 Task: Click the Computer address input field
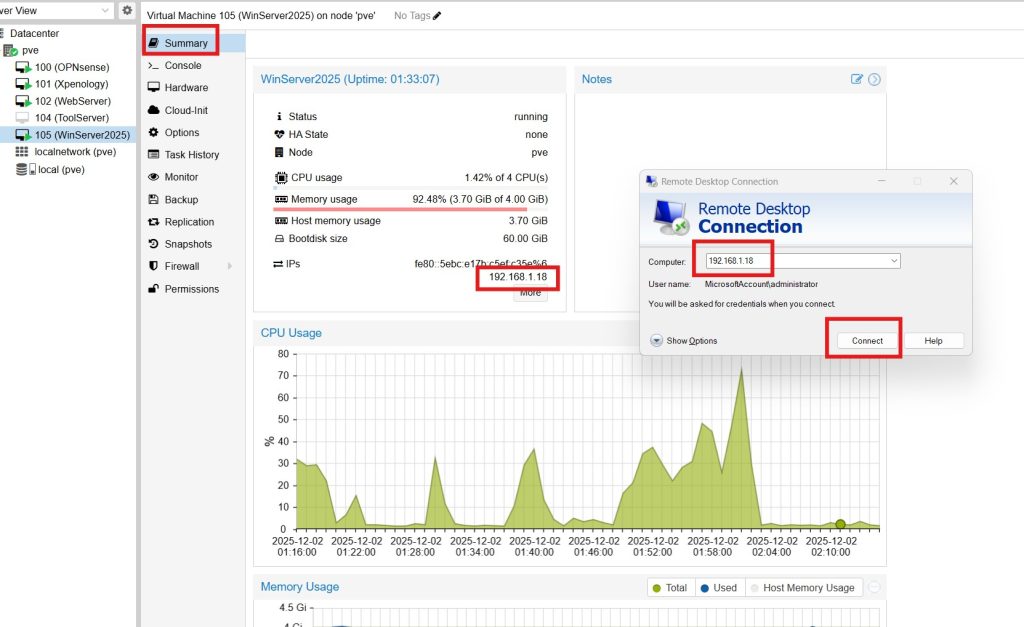790,261
